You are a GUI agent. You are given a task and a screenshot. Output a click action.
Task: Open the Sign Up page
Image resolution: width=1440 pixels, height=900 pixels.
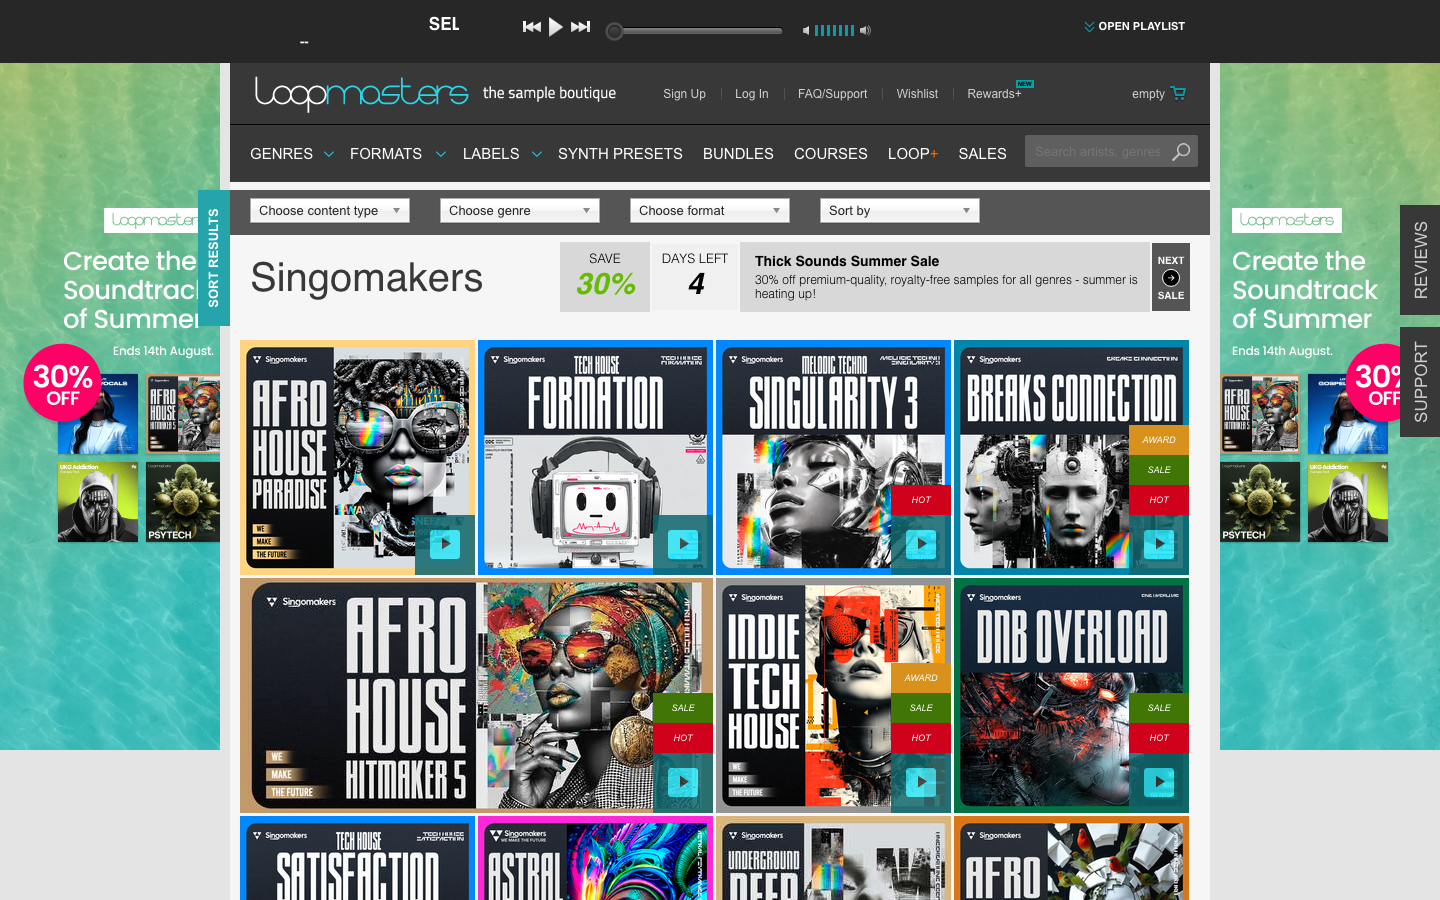coord(684,94)
